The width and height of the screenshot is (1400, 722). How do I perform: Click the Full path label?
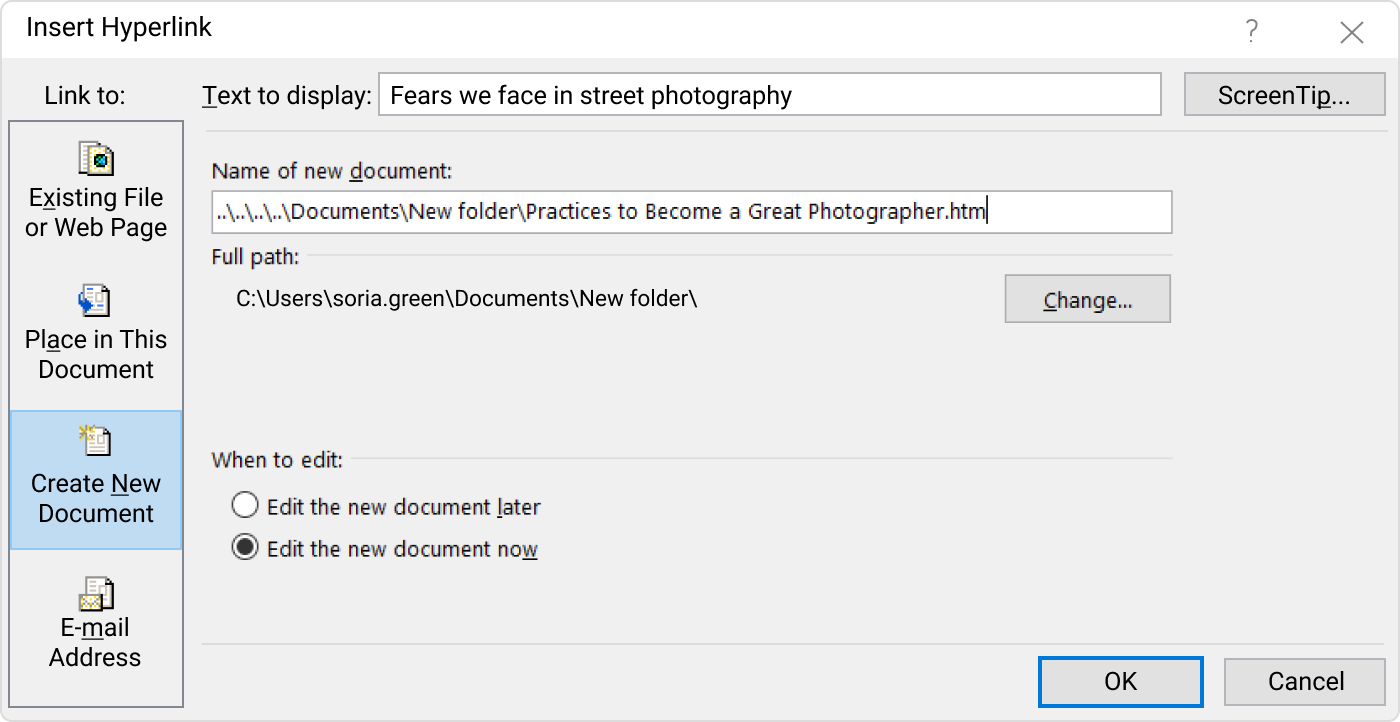(255, 256)
